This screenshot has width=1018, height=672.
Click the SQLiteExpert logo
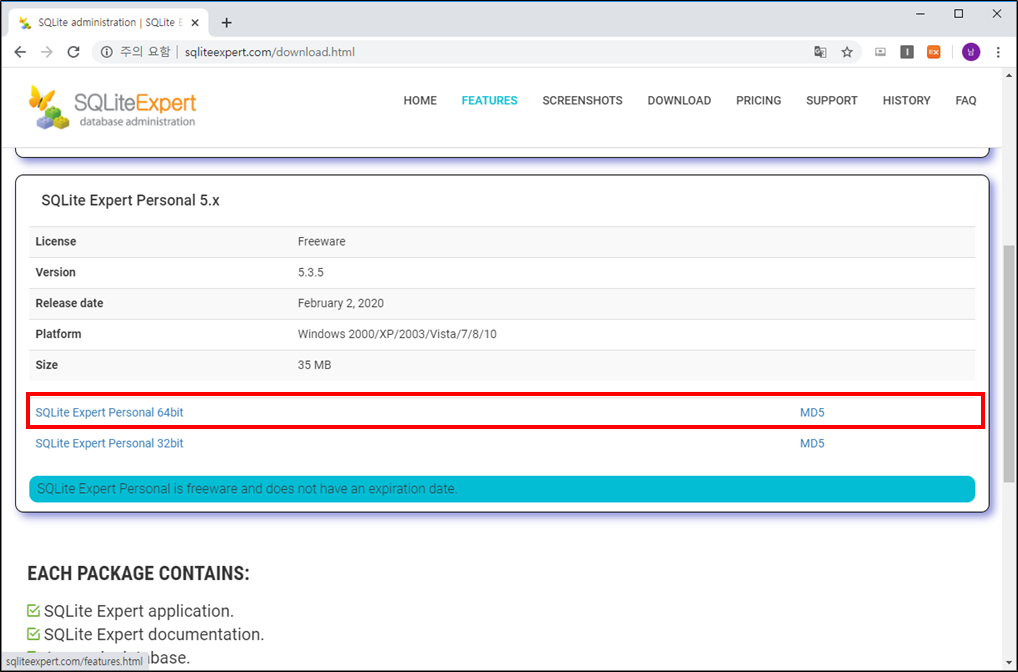[112, 107]
